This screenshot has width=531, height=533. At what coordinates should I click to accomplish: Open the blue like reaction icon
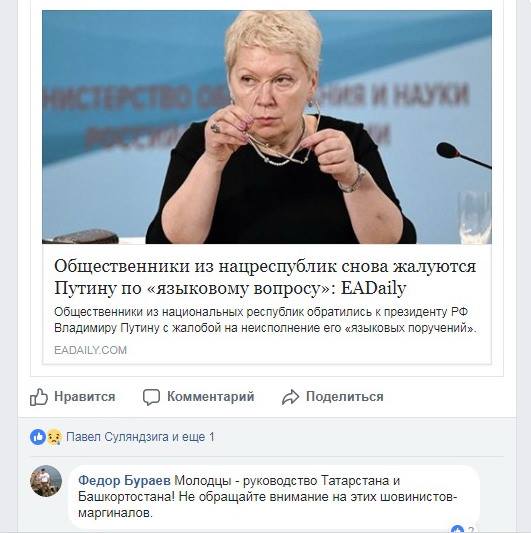tap(38, 437)
